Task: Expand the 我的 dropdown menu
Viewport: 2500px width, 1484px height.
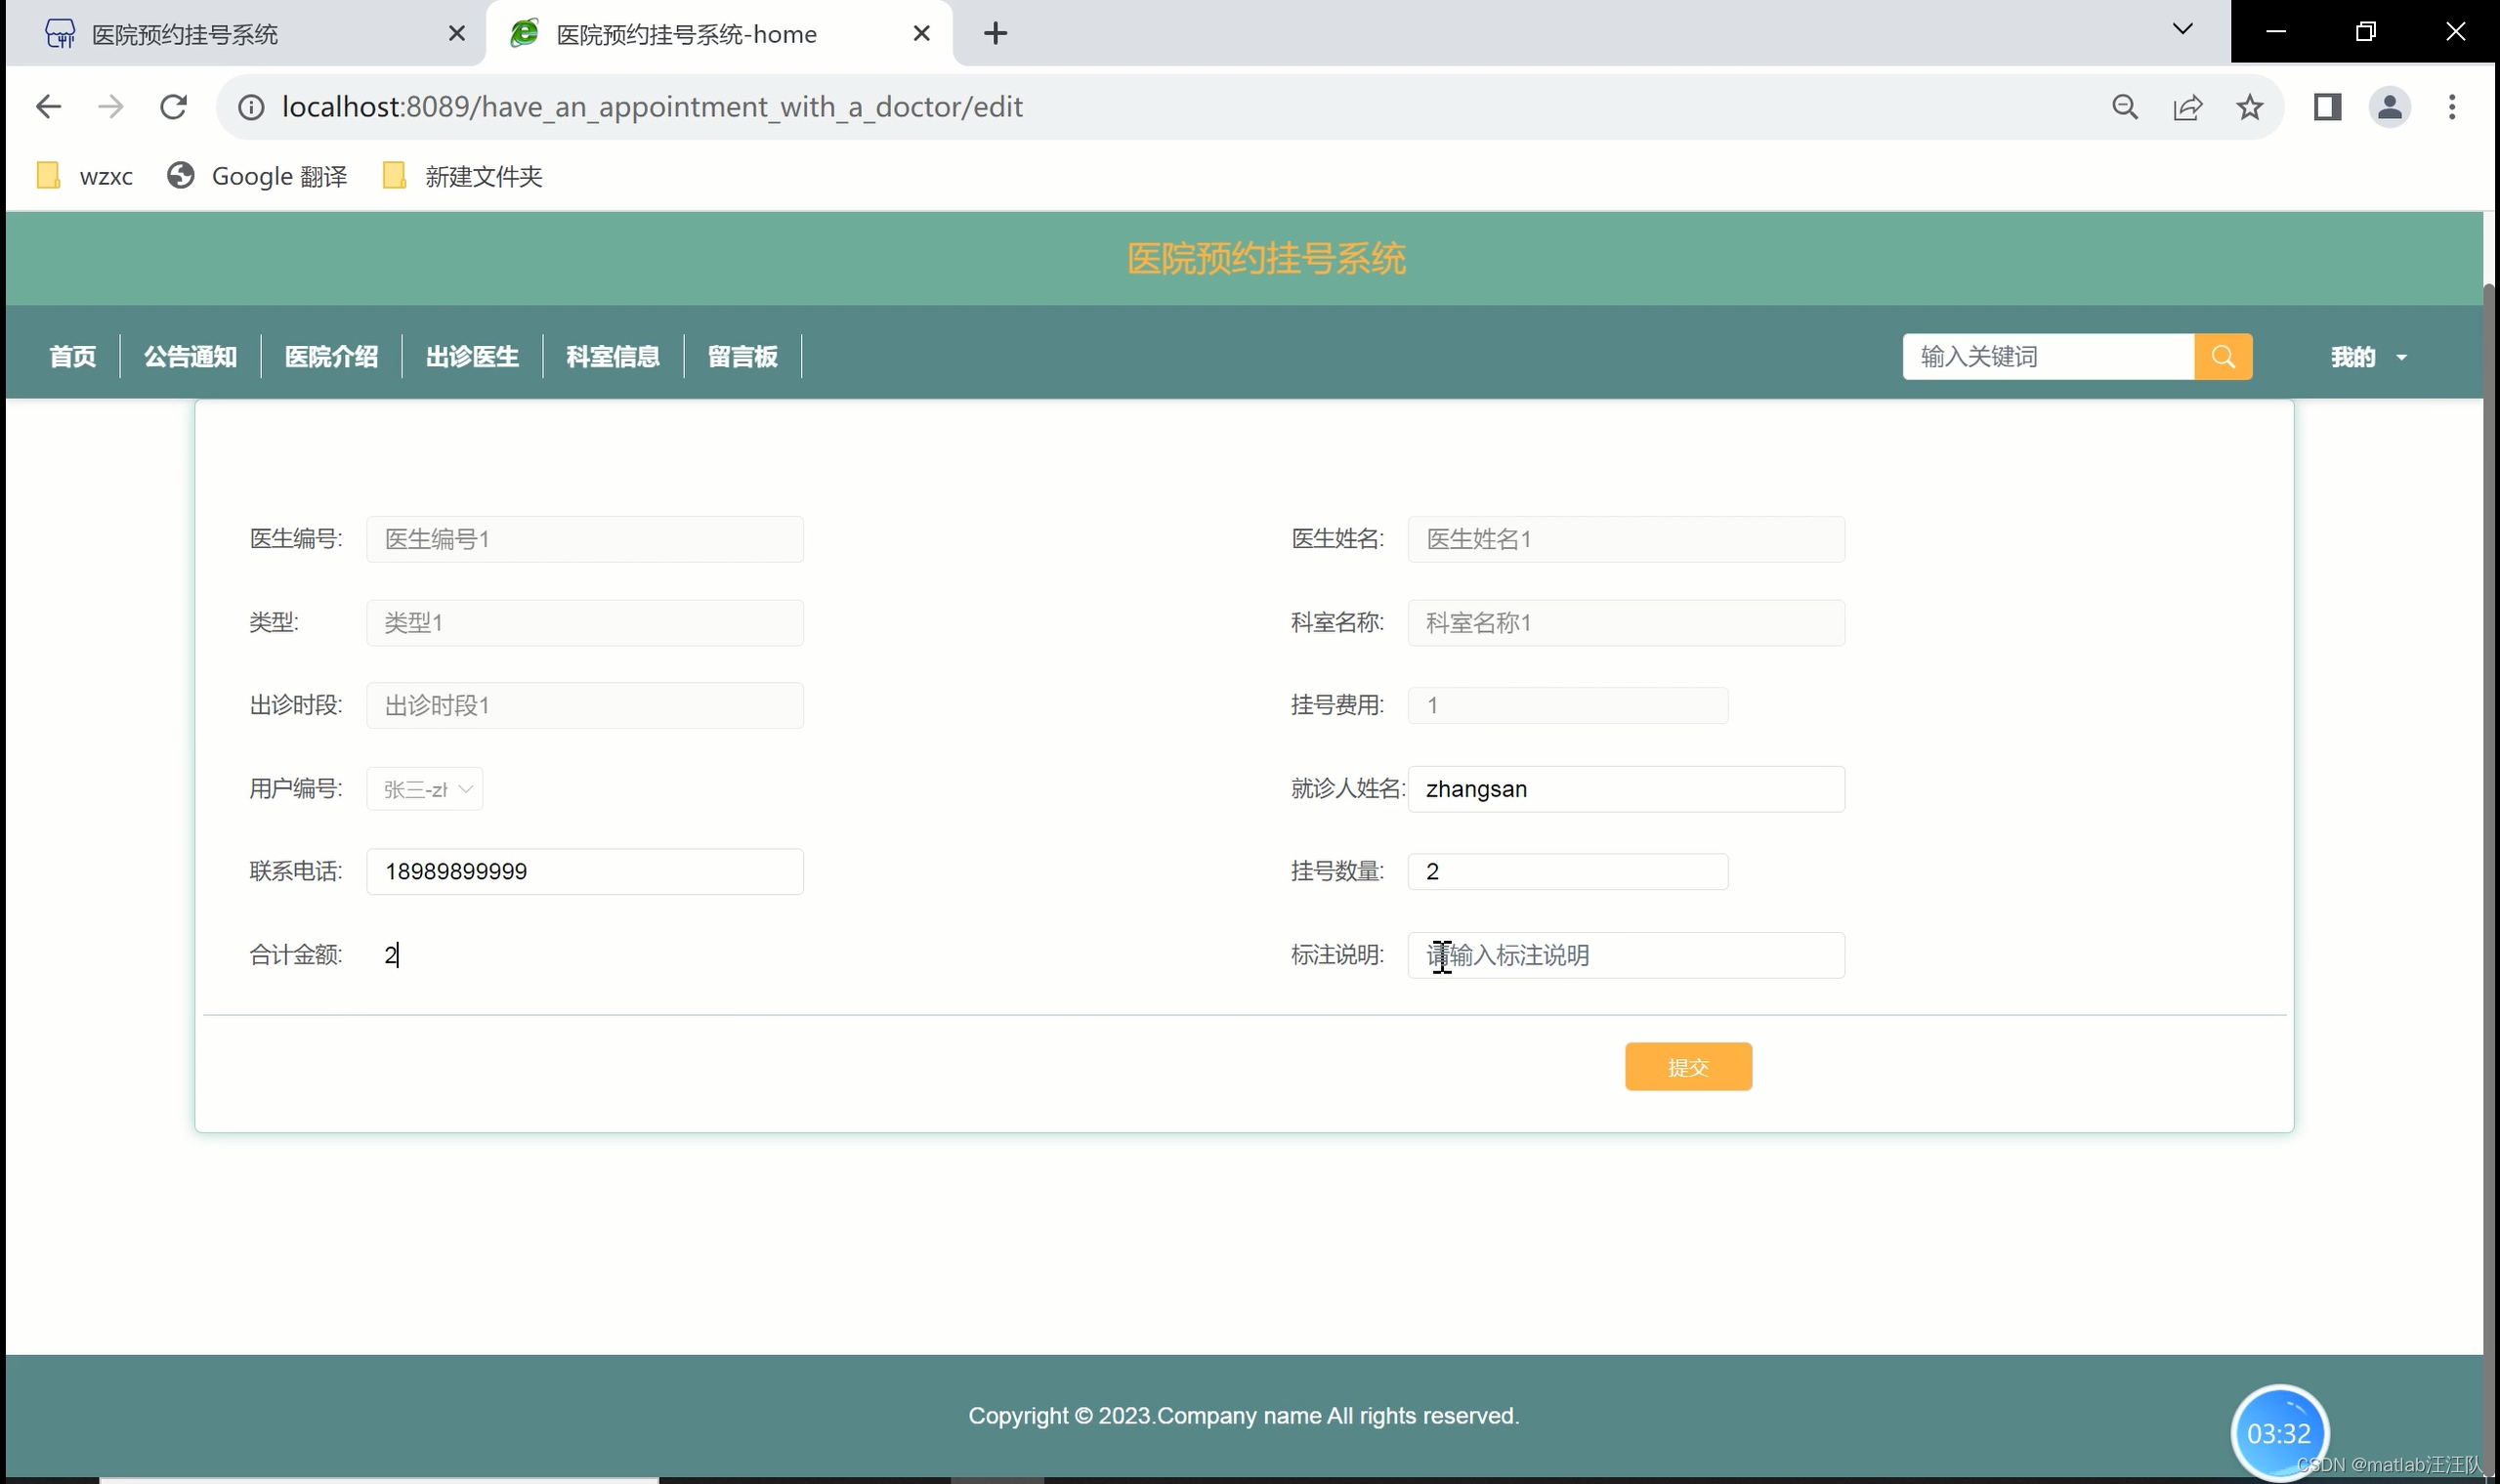Action: (x=2367, y=357)
